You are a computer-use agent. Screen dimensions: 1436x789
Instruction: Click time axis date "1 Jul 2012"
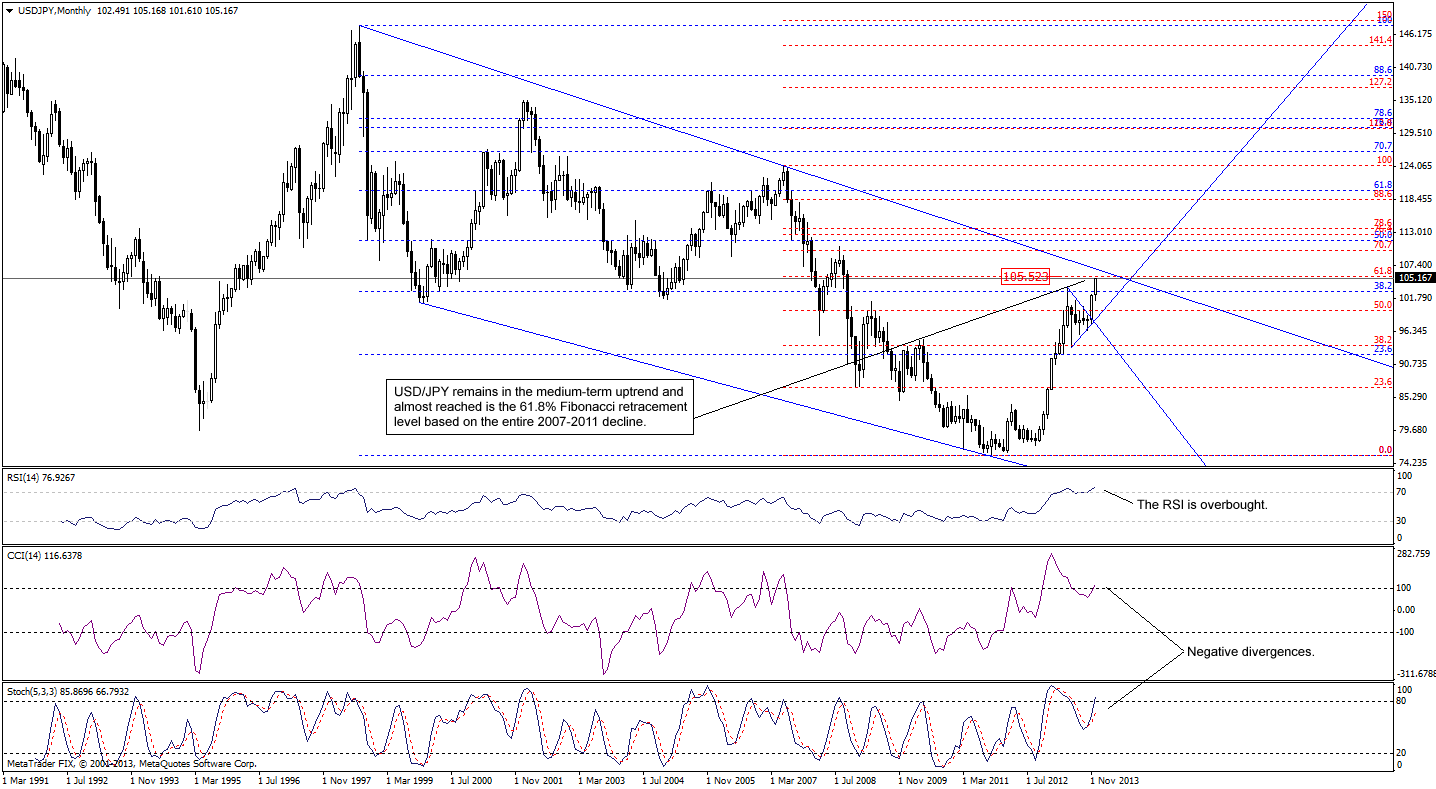coord(1047,779)
